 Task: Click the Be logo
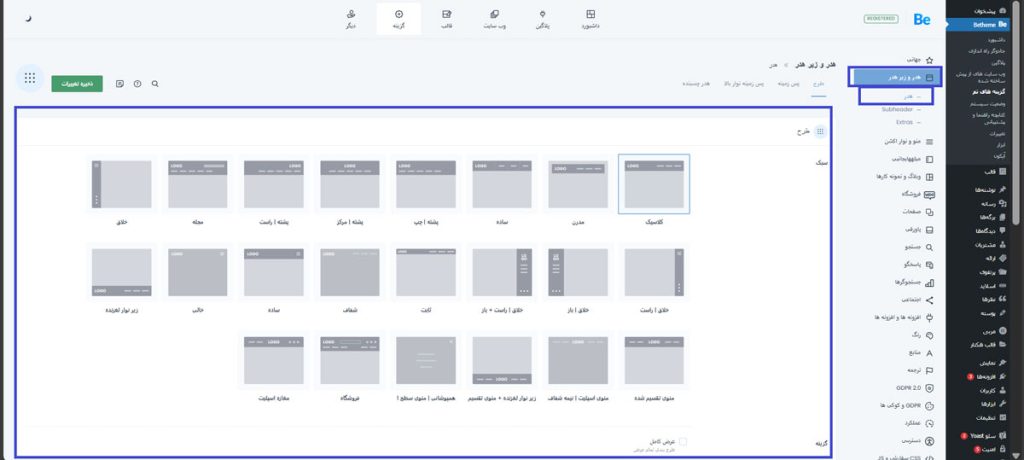click(x=920, y=19)
